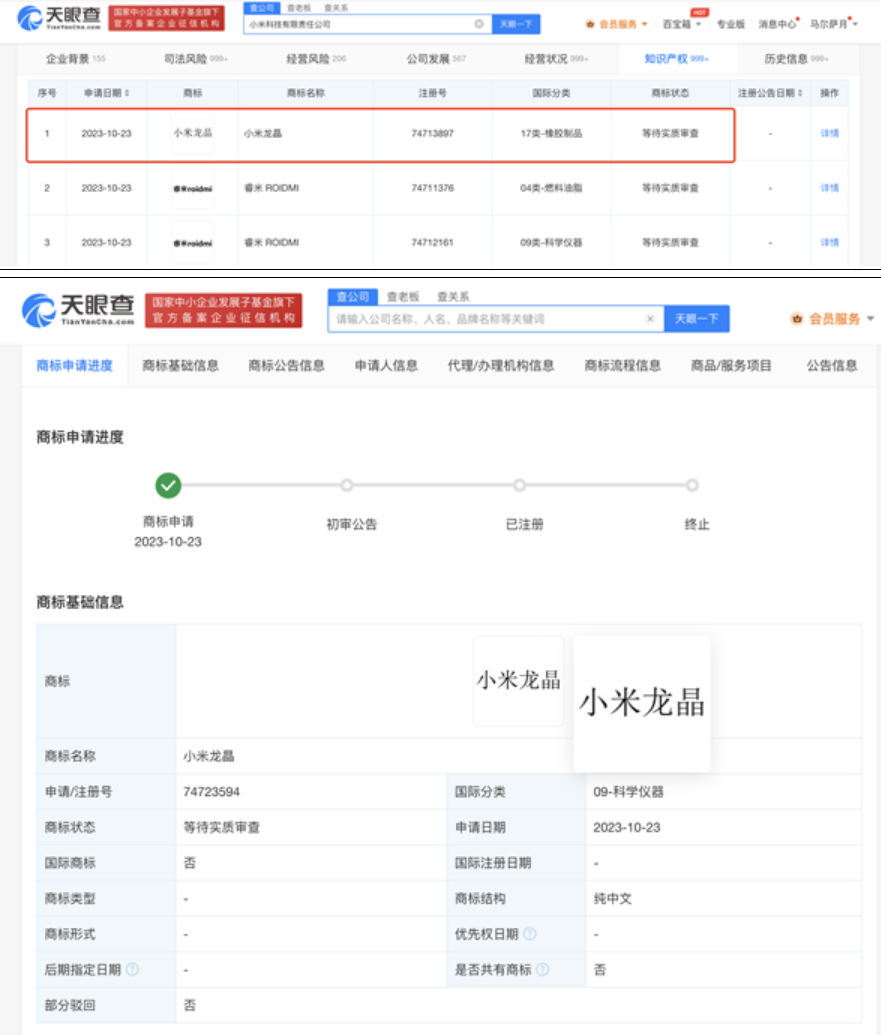Select the 查公司 tab in lower search bar
Image resolution: width=881 pixels, height=1035 pixels.
pyautogui.click(x=353, y=297)
